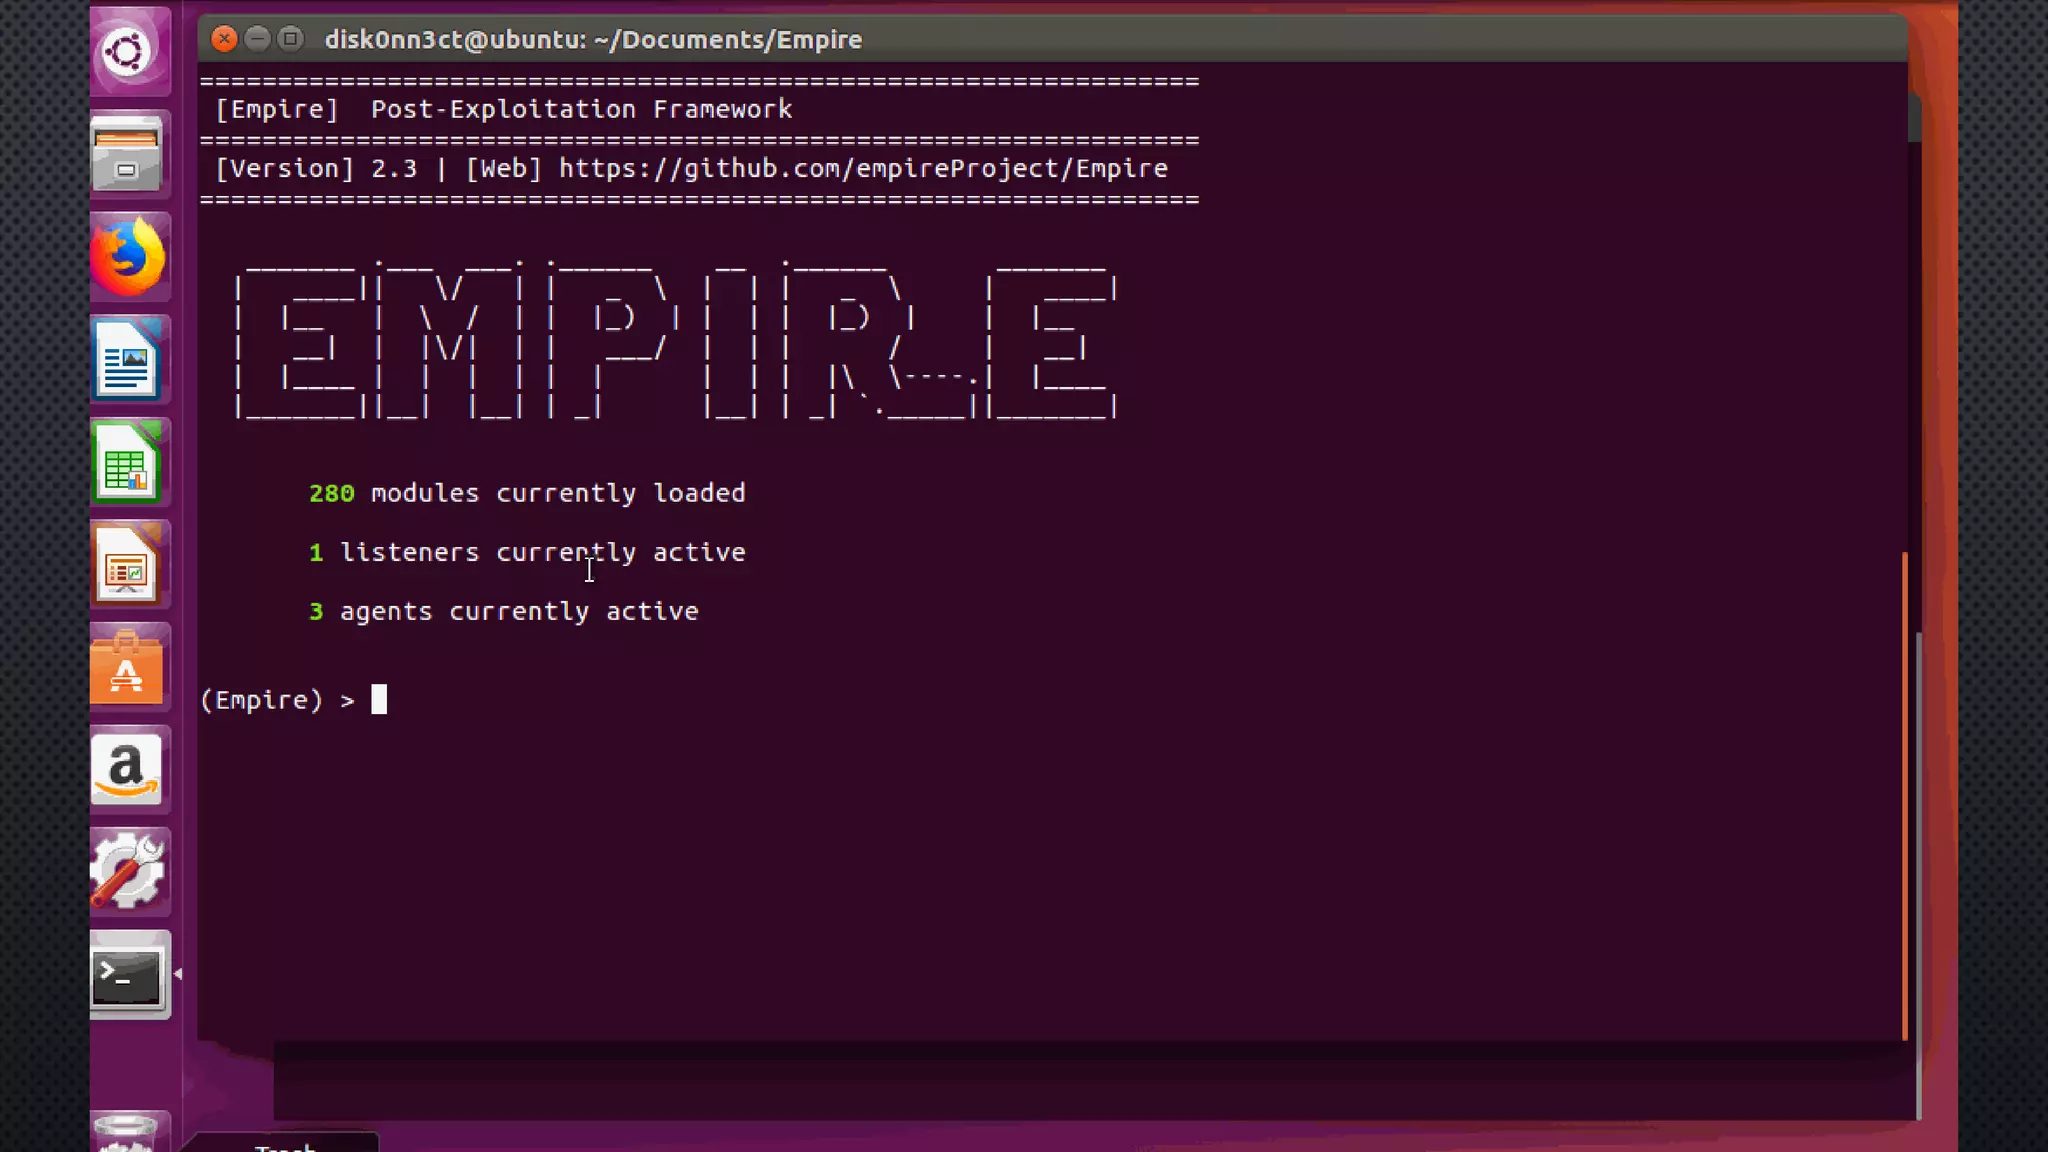Minimize the terminal window
The height and width of the screenshot is (1152, 2048).
[x=257, y=39]
